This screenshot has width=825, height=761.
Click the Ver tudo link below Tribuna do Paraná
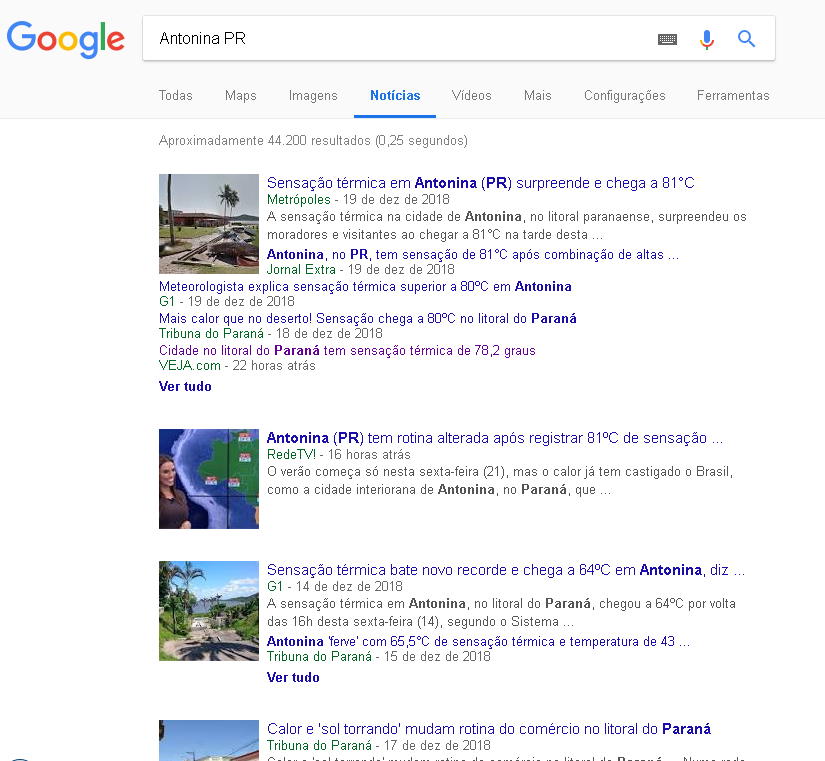pos(293,677)
